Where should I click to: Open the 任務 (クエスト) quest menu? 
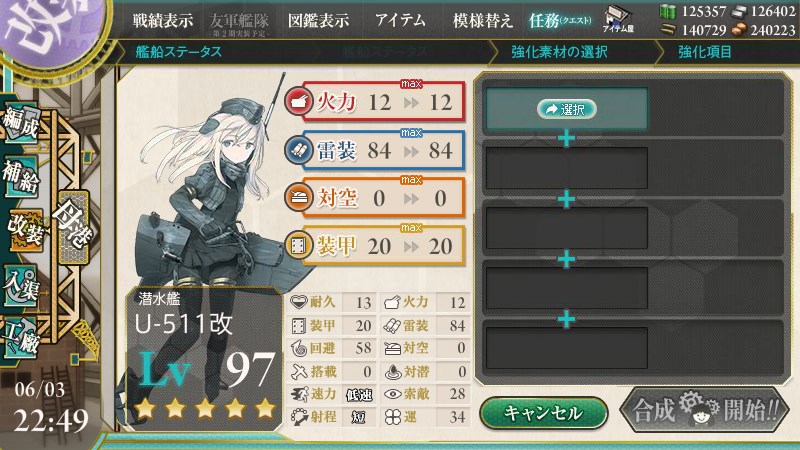coord(560,21)
